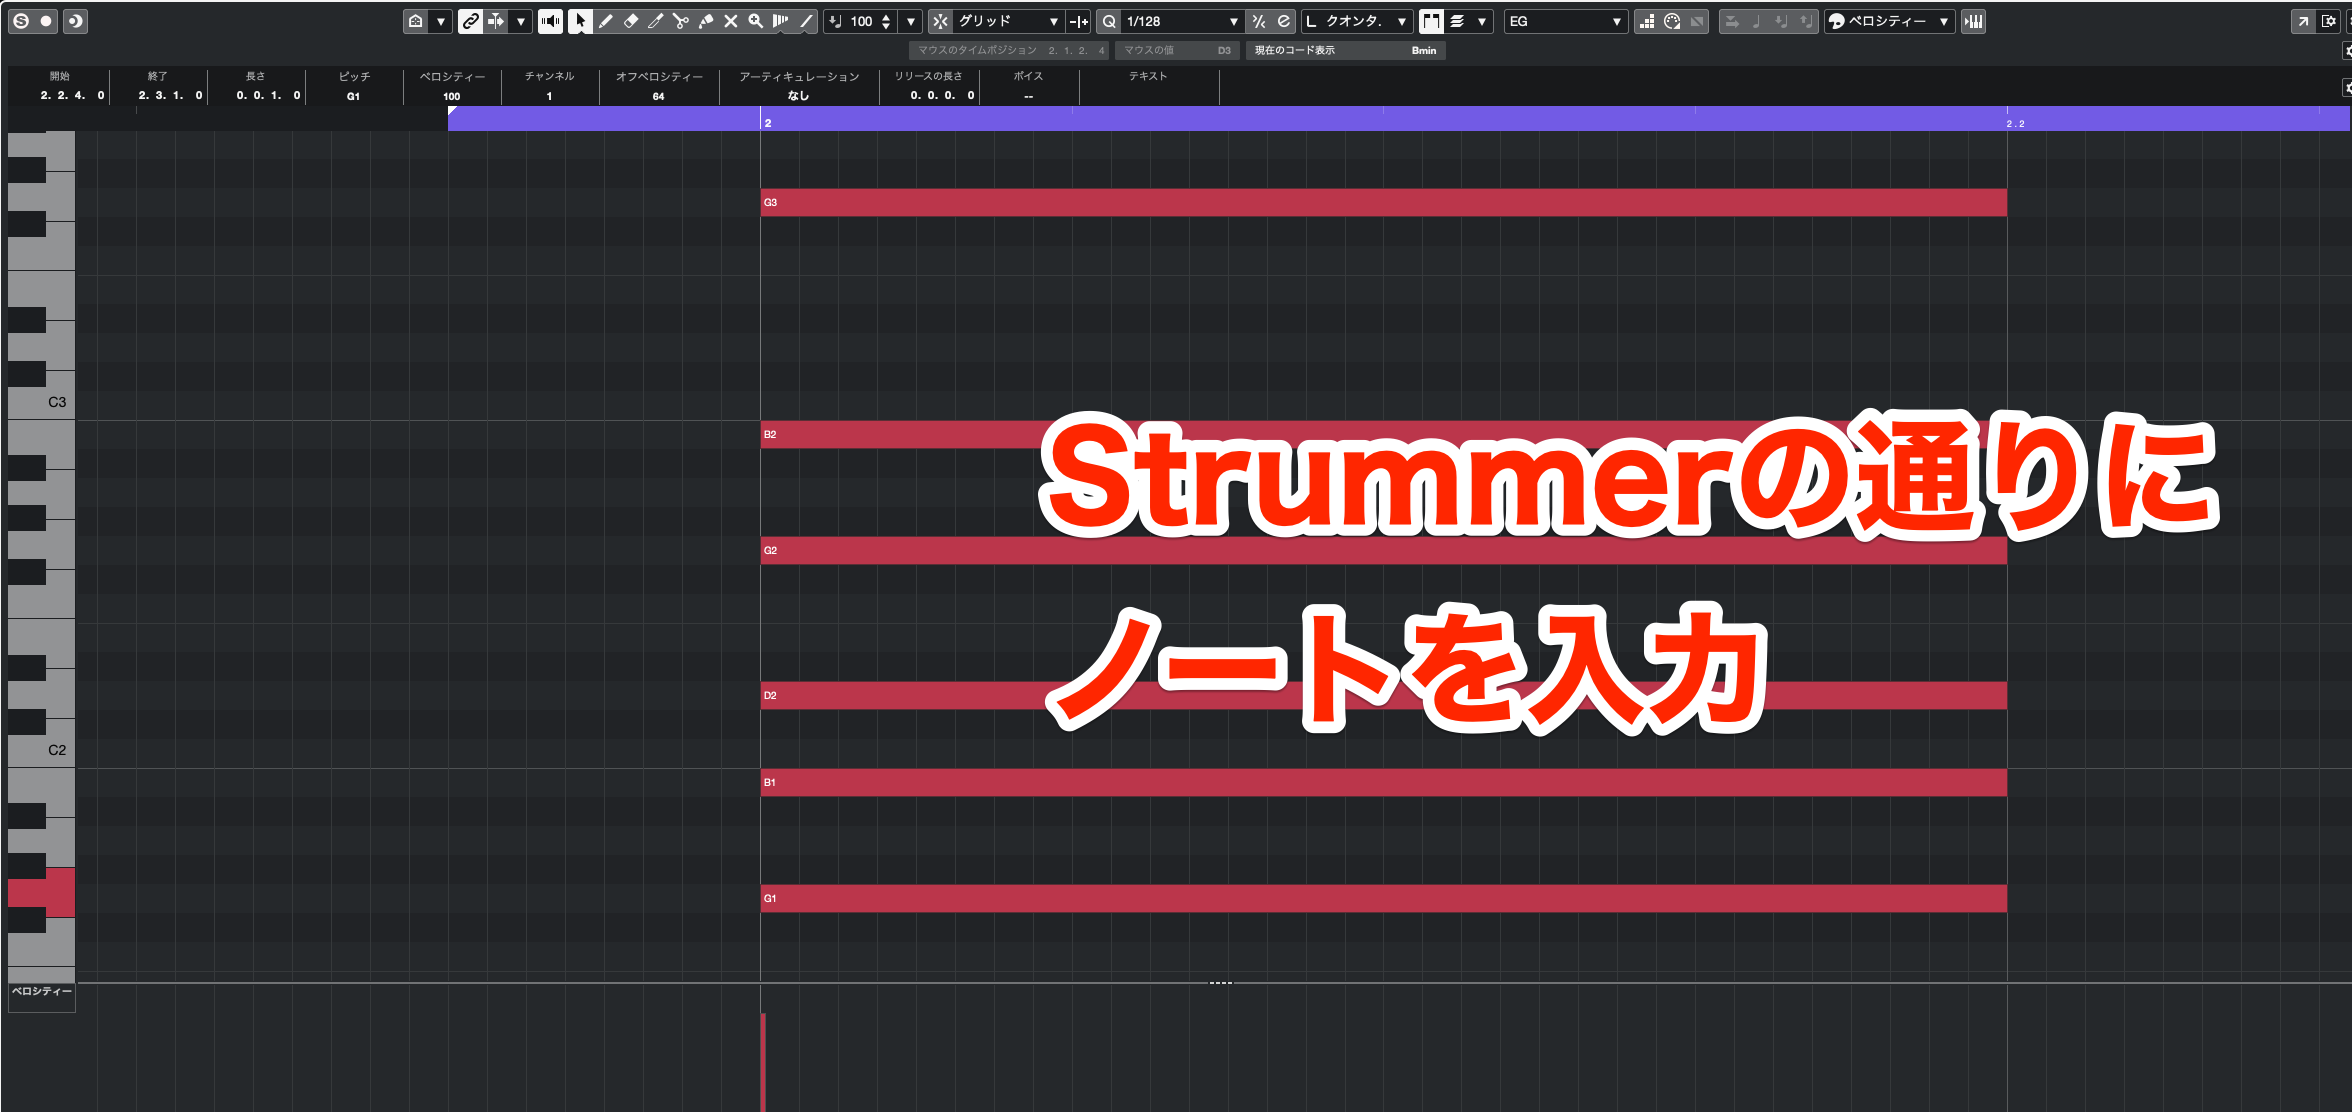This screenshot has height=1112, width=2352.
Task: Click the ピッチ value G1
Action: coord(353,96)
